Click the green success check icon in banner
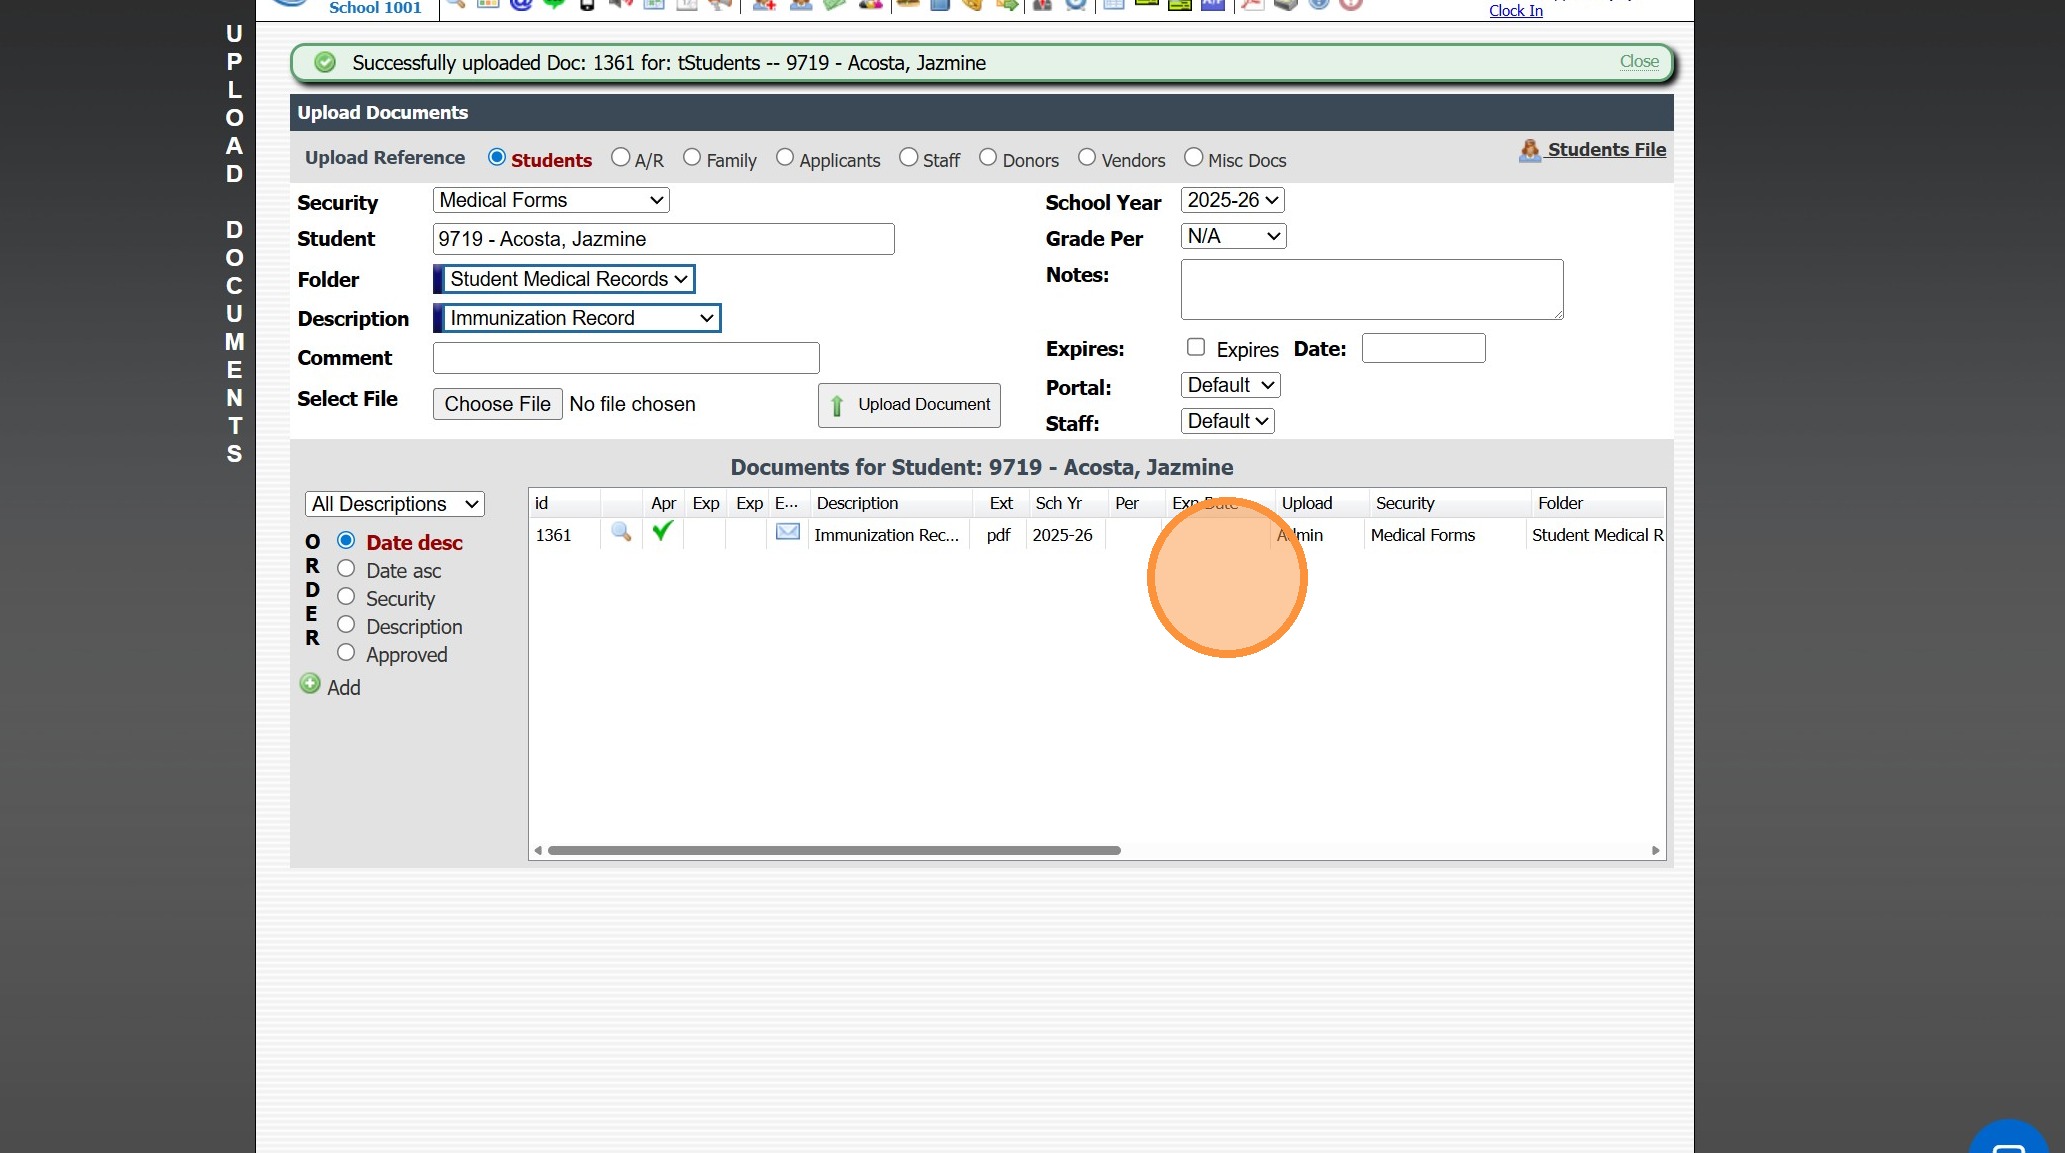The height and width of the screenshot is (1153, 2065). [x=325, y=63]
